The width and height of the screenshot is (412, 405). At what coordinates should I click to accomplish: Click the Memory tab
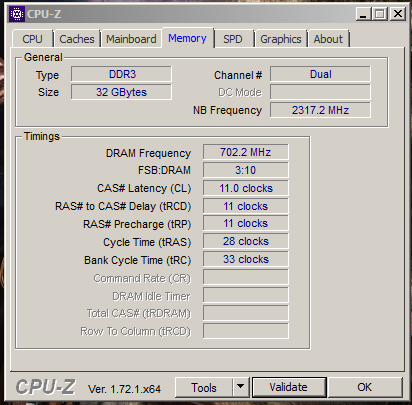coord(187,38)
